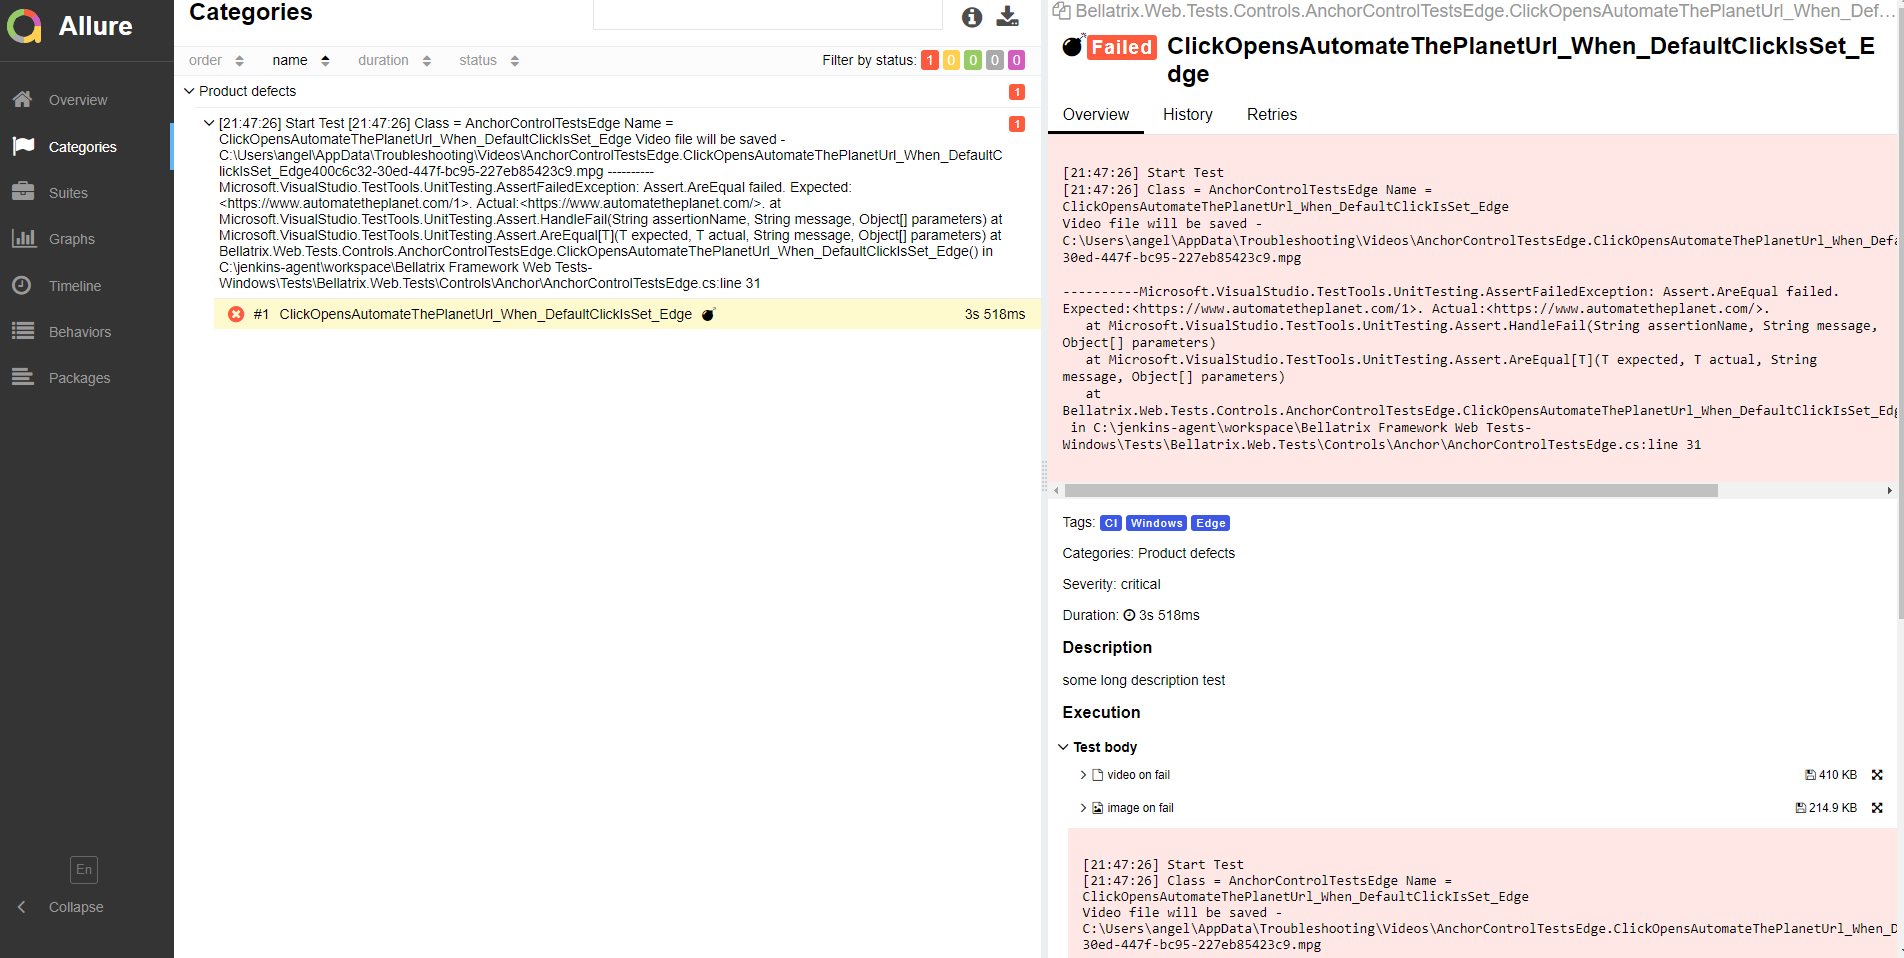Click the red failed status icon on test #1
This screenshot has width=1904, height=958.
point(236,314)
